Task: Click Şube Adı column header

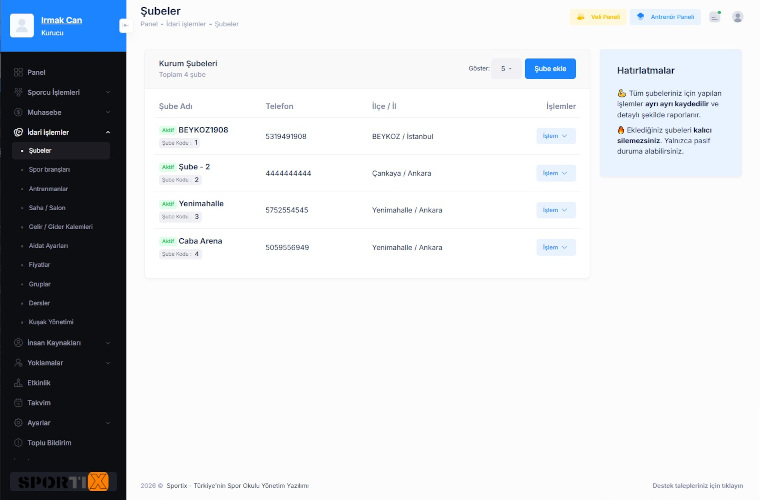Action: pos(175,106)
